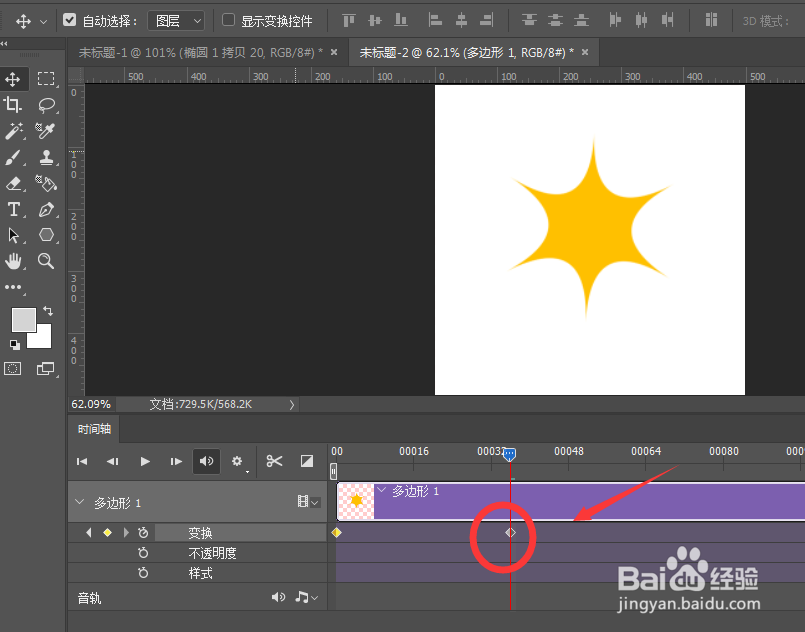This screenshot has height=632, width=805.
Task: Select the 时间轴 panel tab
Action: (93, 429)
